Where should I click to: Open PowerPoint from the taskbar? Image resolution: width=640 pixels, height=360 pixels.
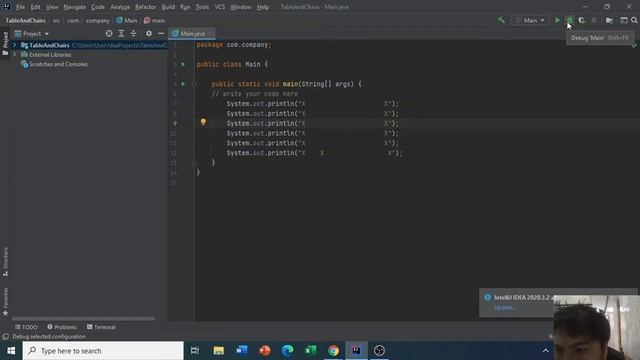point(264,351)
